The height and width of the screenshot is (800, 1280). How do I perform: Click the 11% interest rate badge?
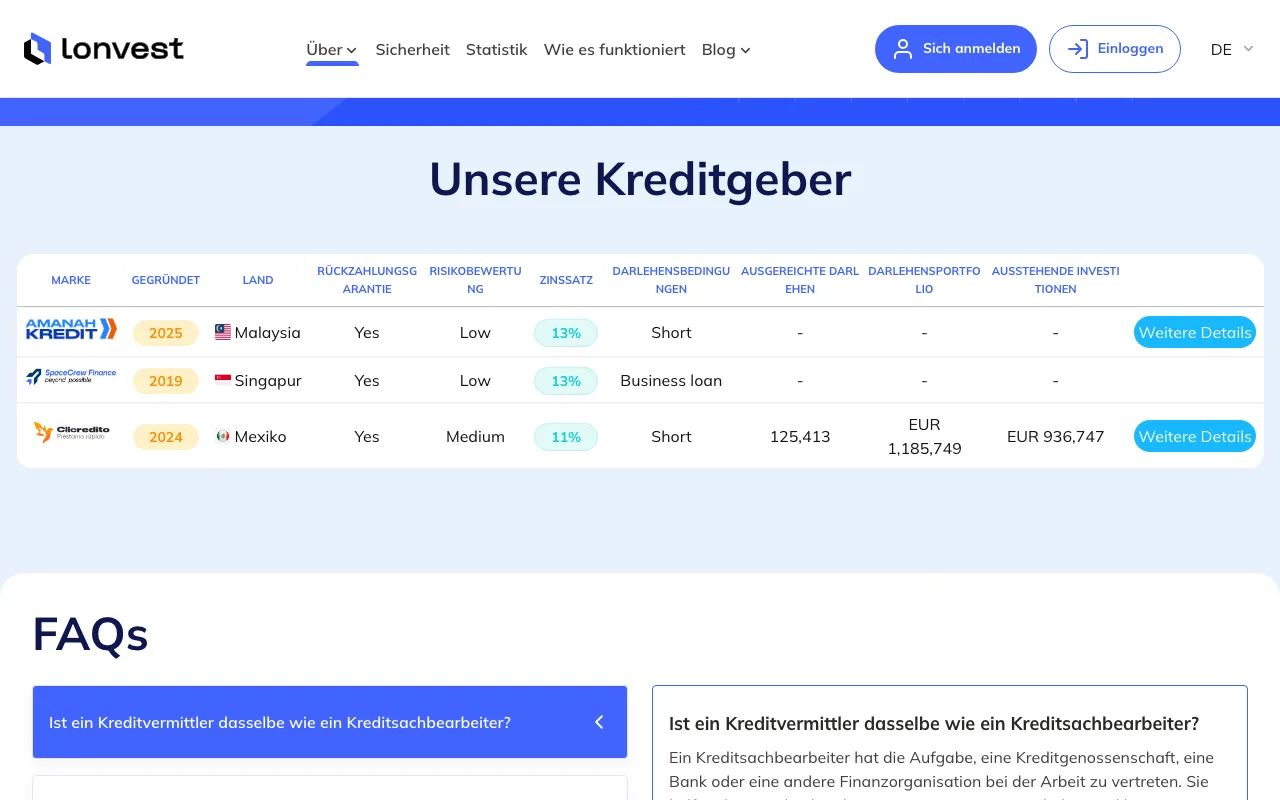(x=566, y=437)
